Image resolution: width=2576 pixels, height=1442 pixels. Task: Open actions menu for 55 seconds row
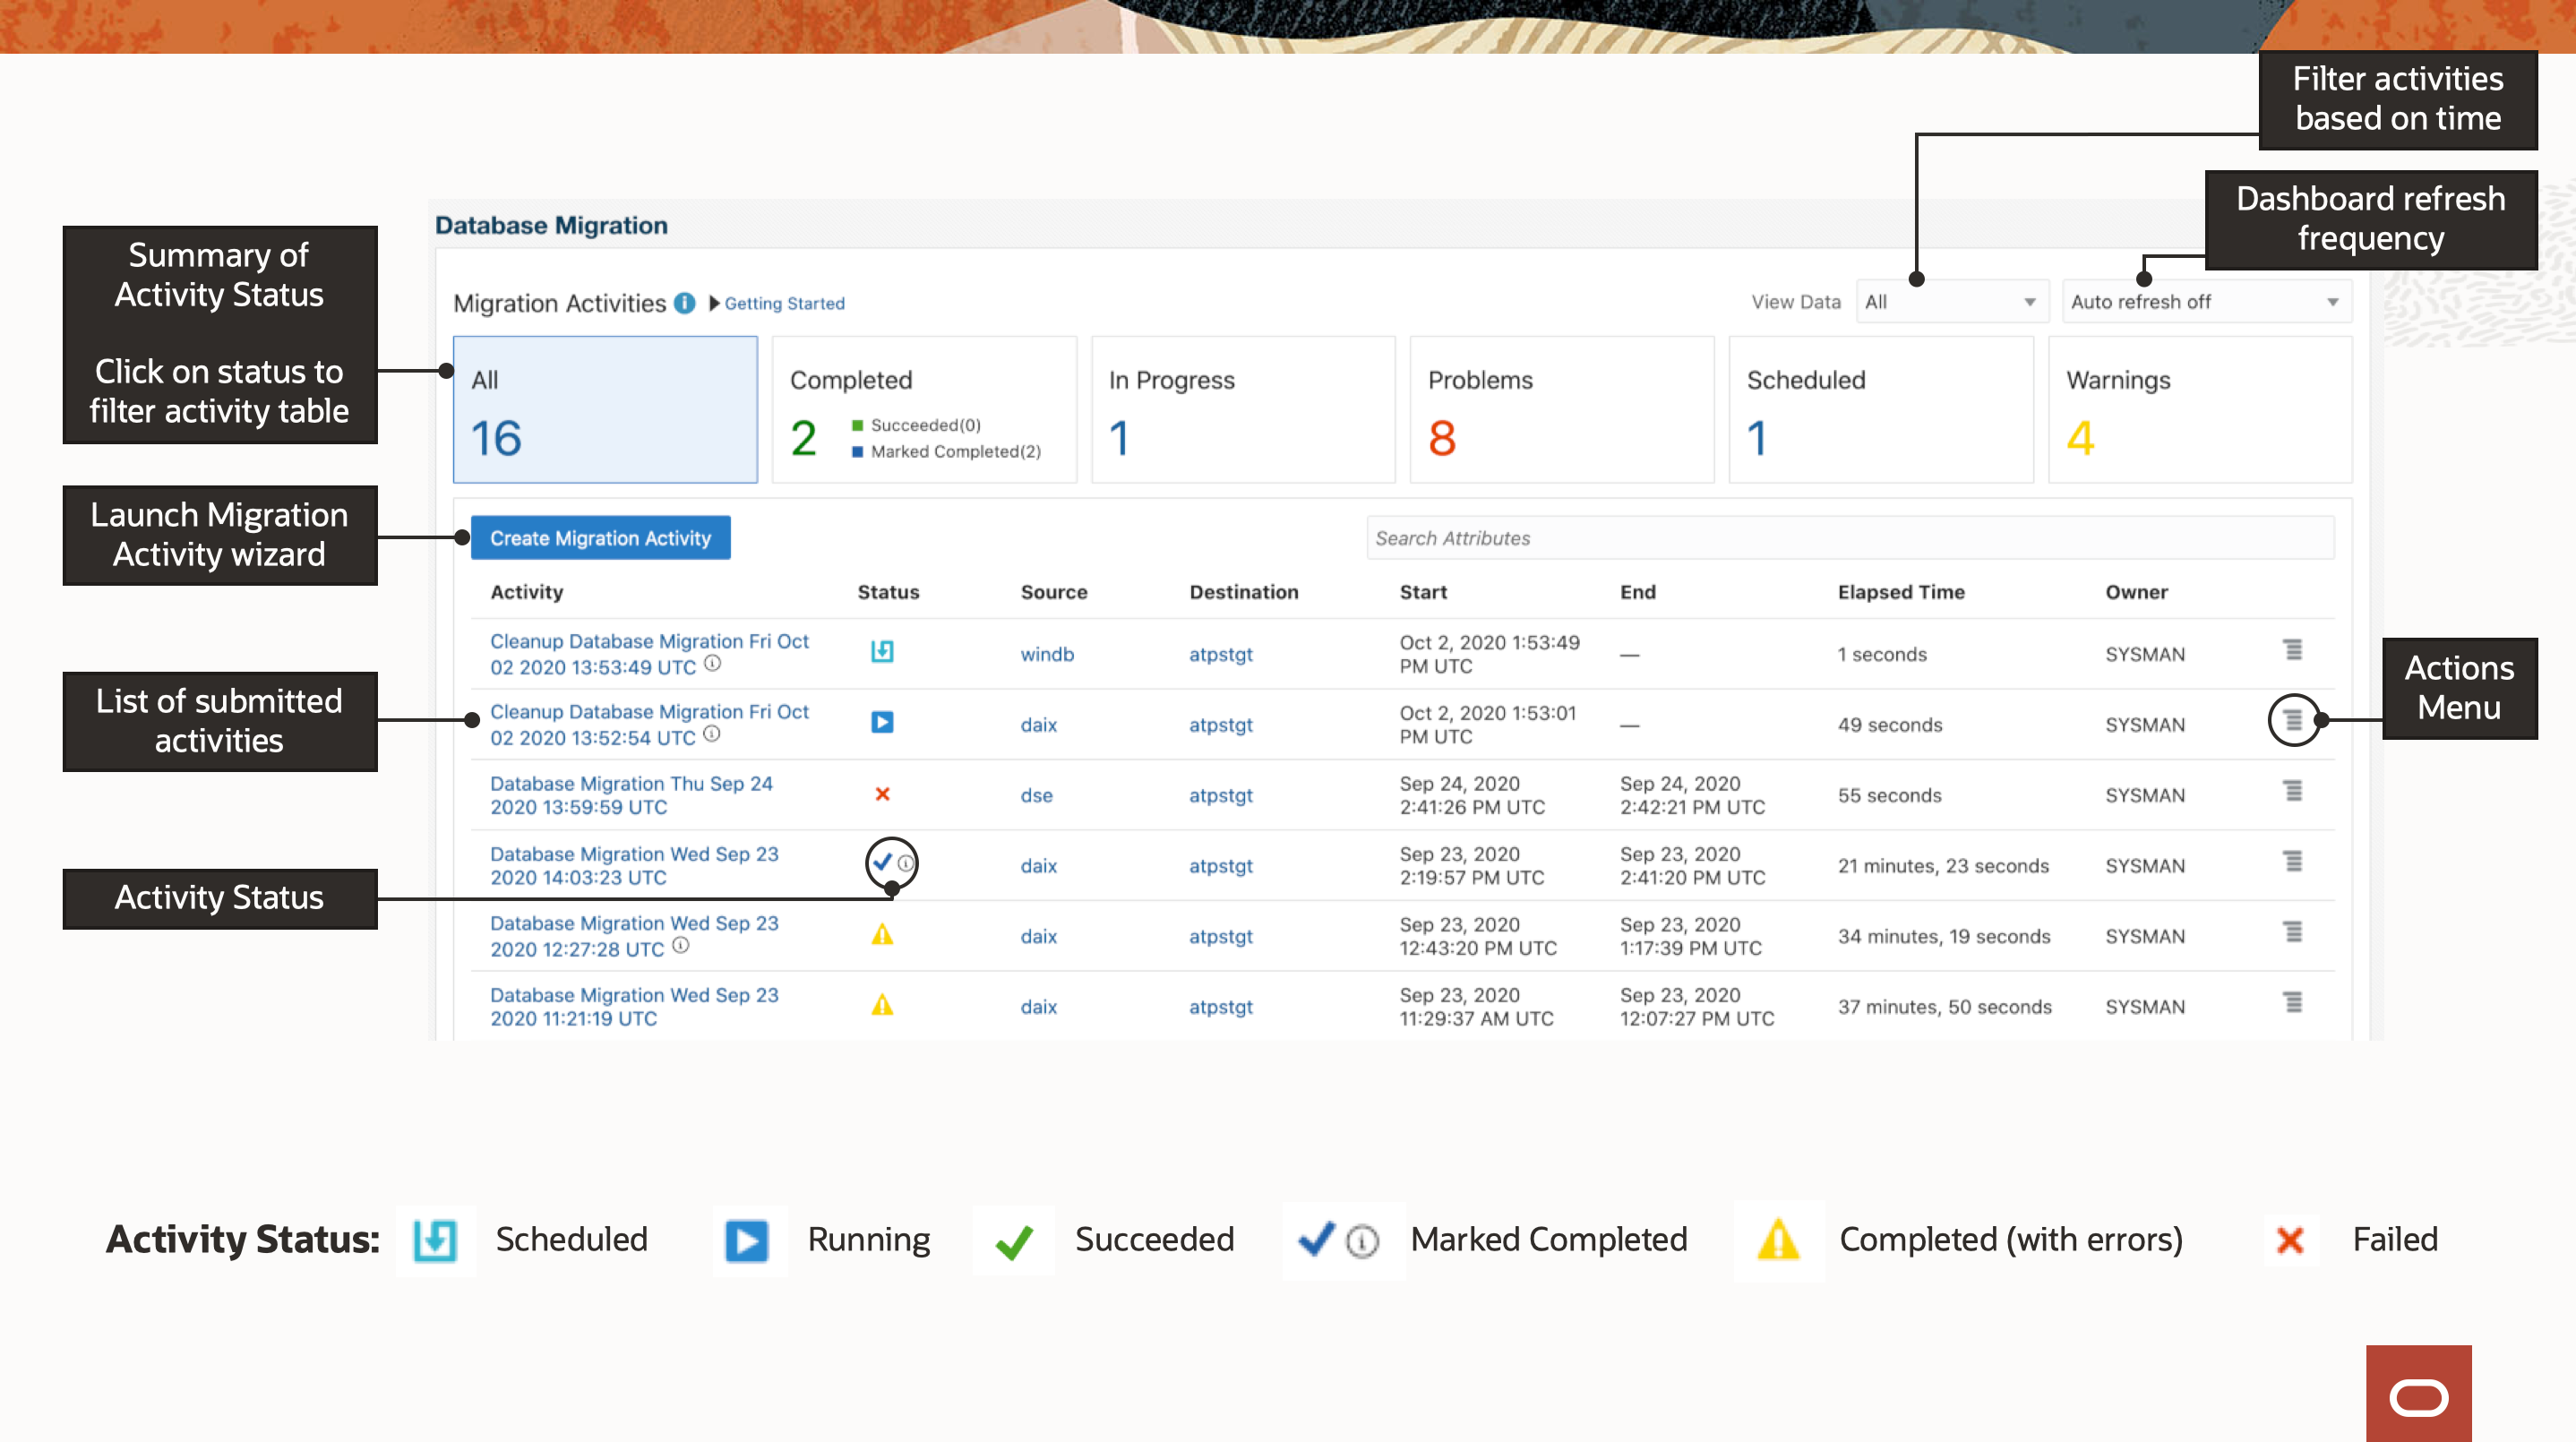pyautogui.click(x=2292, y=791)
